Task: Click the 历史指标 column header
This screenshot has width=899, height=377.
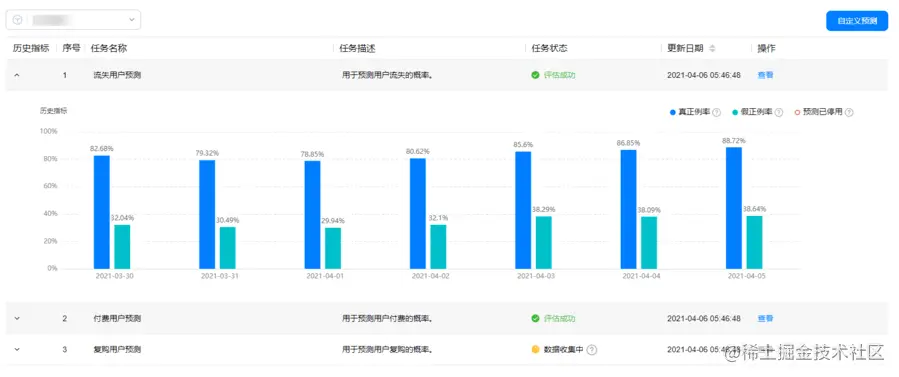Action: click(x=31, y=49)
